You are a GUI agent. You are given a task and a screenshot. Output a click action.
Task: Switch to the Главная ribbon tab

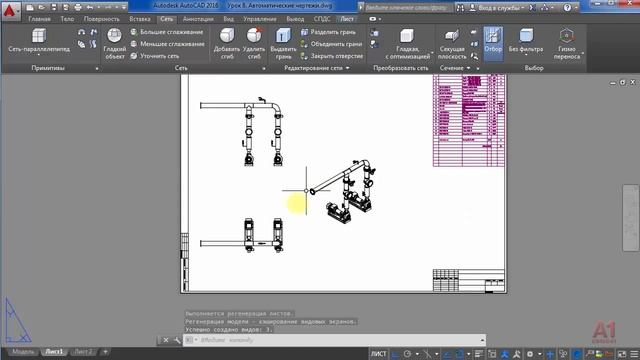tap(40, 19)
